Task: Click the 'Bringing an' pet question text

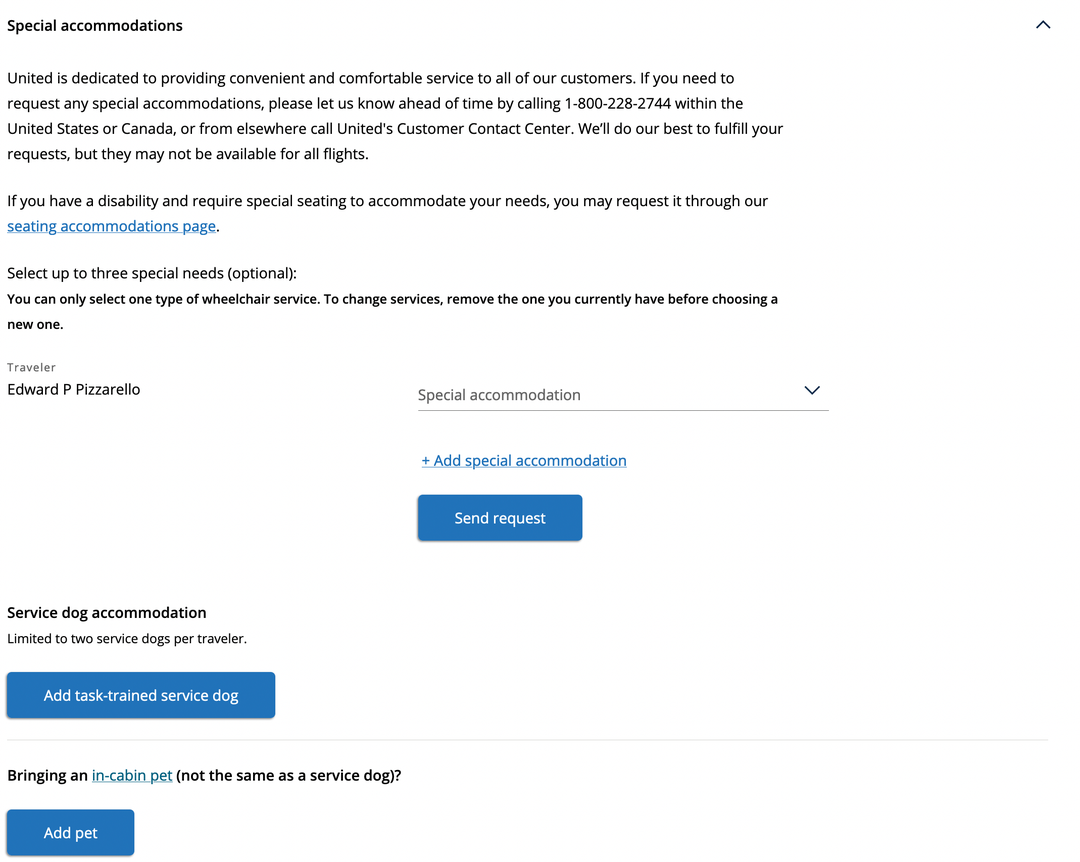Action: (x=204, y=775)
